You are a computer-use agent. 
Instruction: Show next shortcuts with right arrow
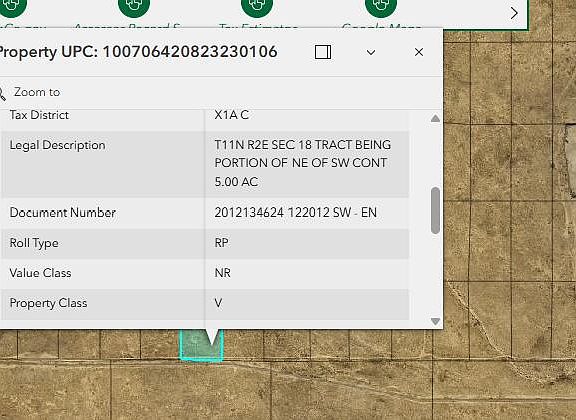point(514,13)
